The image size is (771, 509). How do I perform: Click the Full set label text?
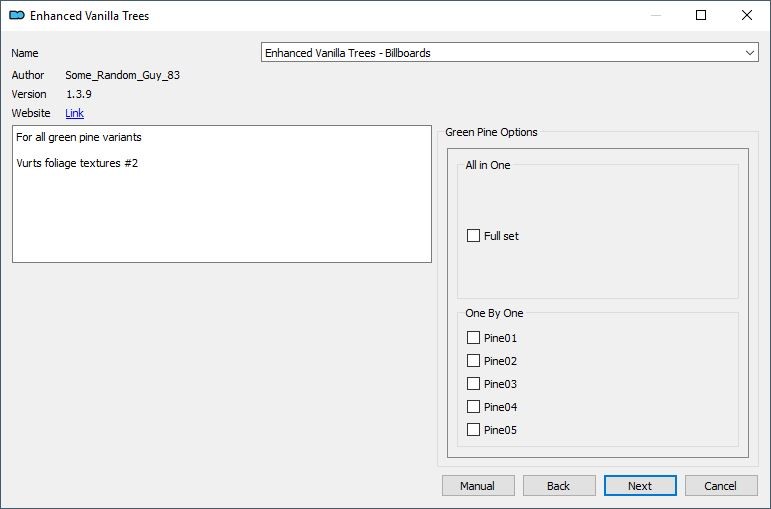(501, 236)
